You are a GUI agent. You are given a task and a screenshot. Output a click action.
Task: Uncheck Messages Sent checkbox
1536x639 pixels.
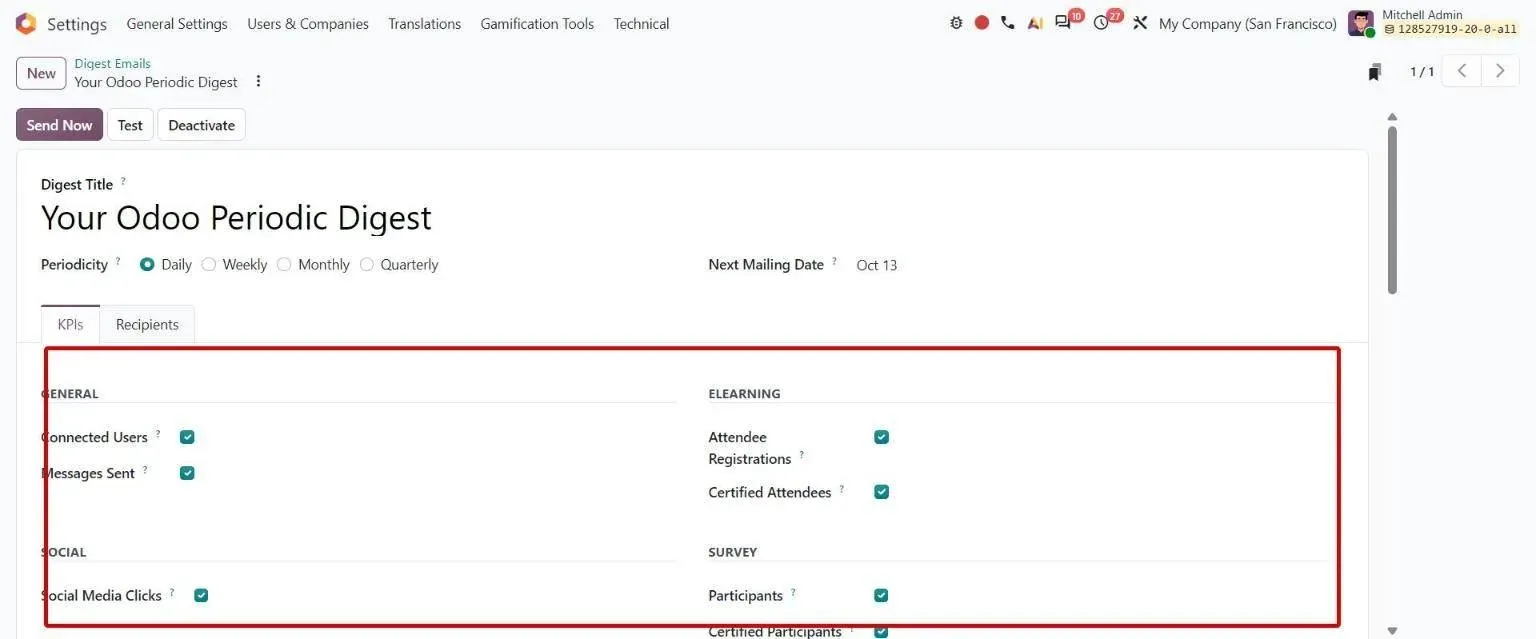coord(187,473)
